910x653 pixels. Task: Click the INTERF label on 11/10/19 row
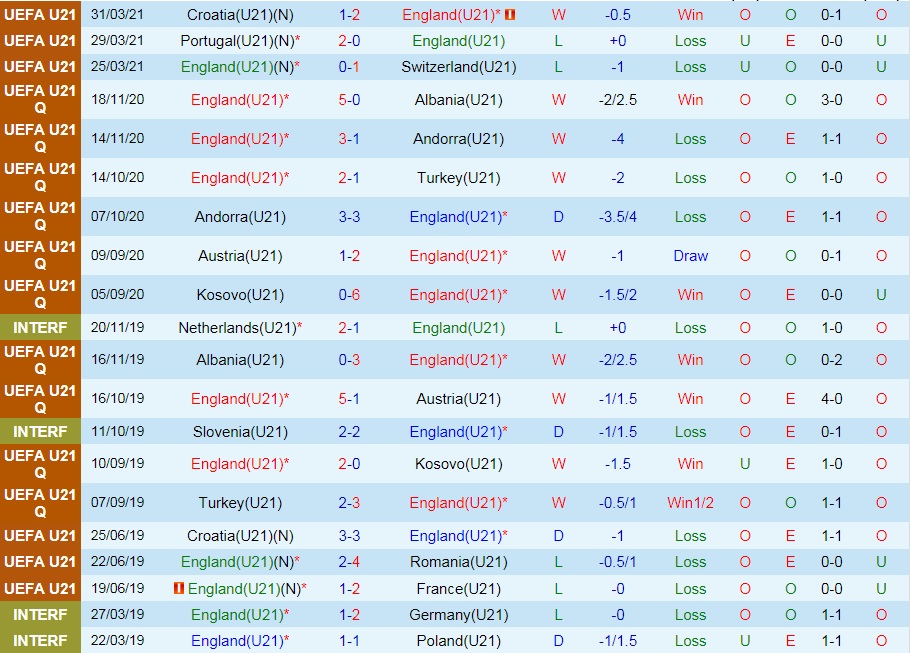click(x=40, y=432)
